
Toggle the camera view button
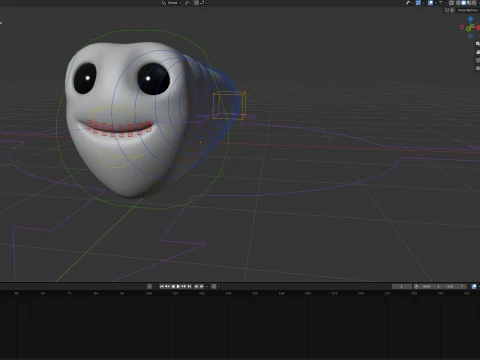pos(478,60)
